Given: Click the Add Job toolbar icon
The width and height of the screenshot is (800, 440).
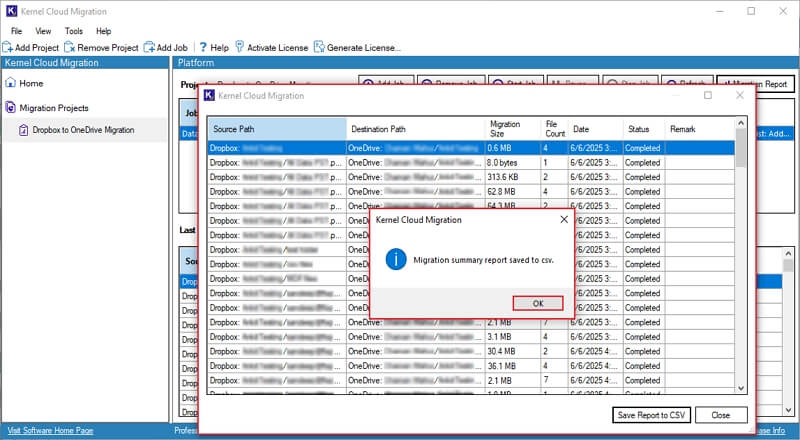Looking at the screenshot, I should coord(149,47).
